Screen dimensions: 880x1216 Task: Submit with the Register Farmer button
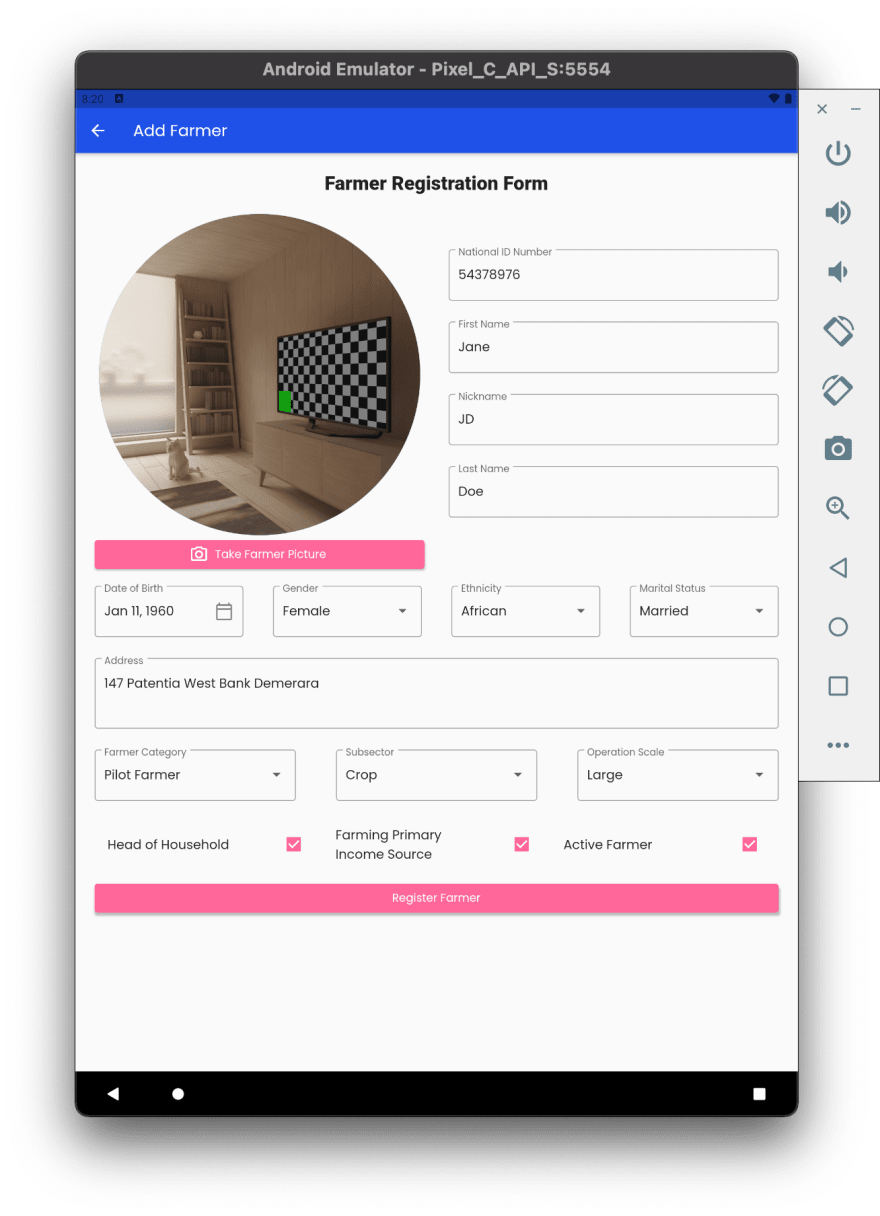[x=437, y=898]
